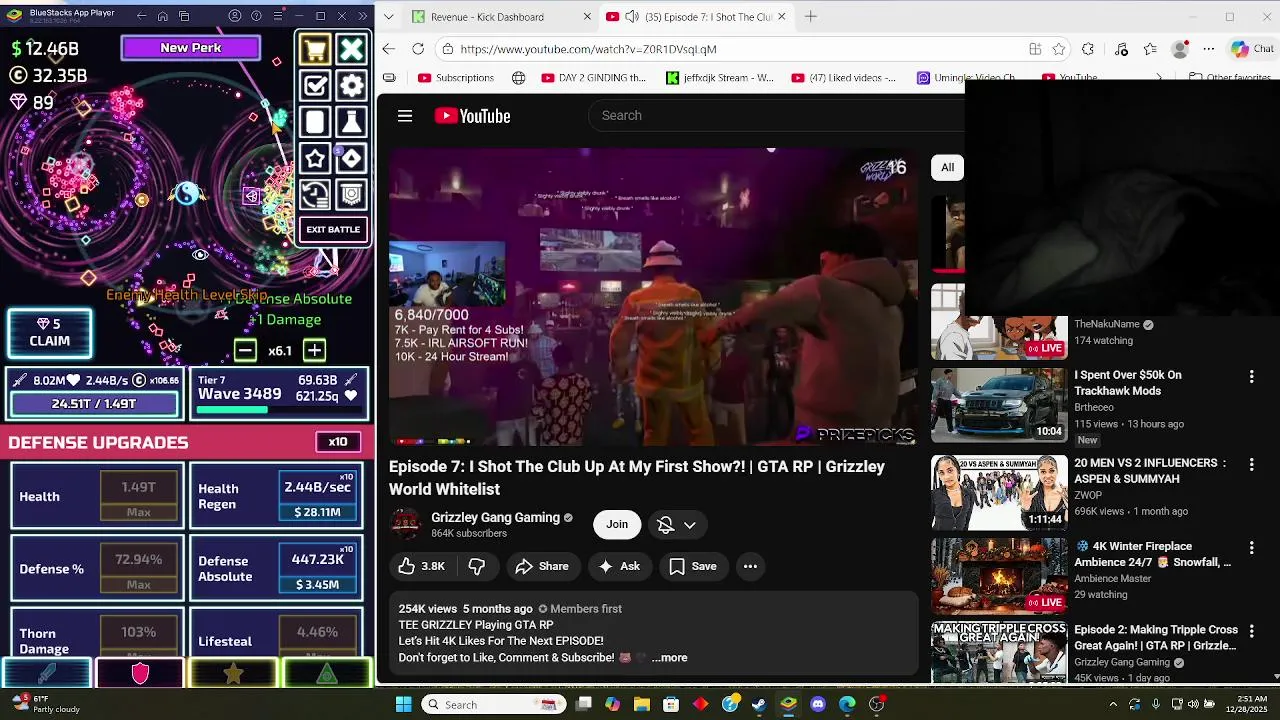Open browser settings and more menu
Screen dimensions: 1280x720
point(1209,49)
